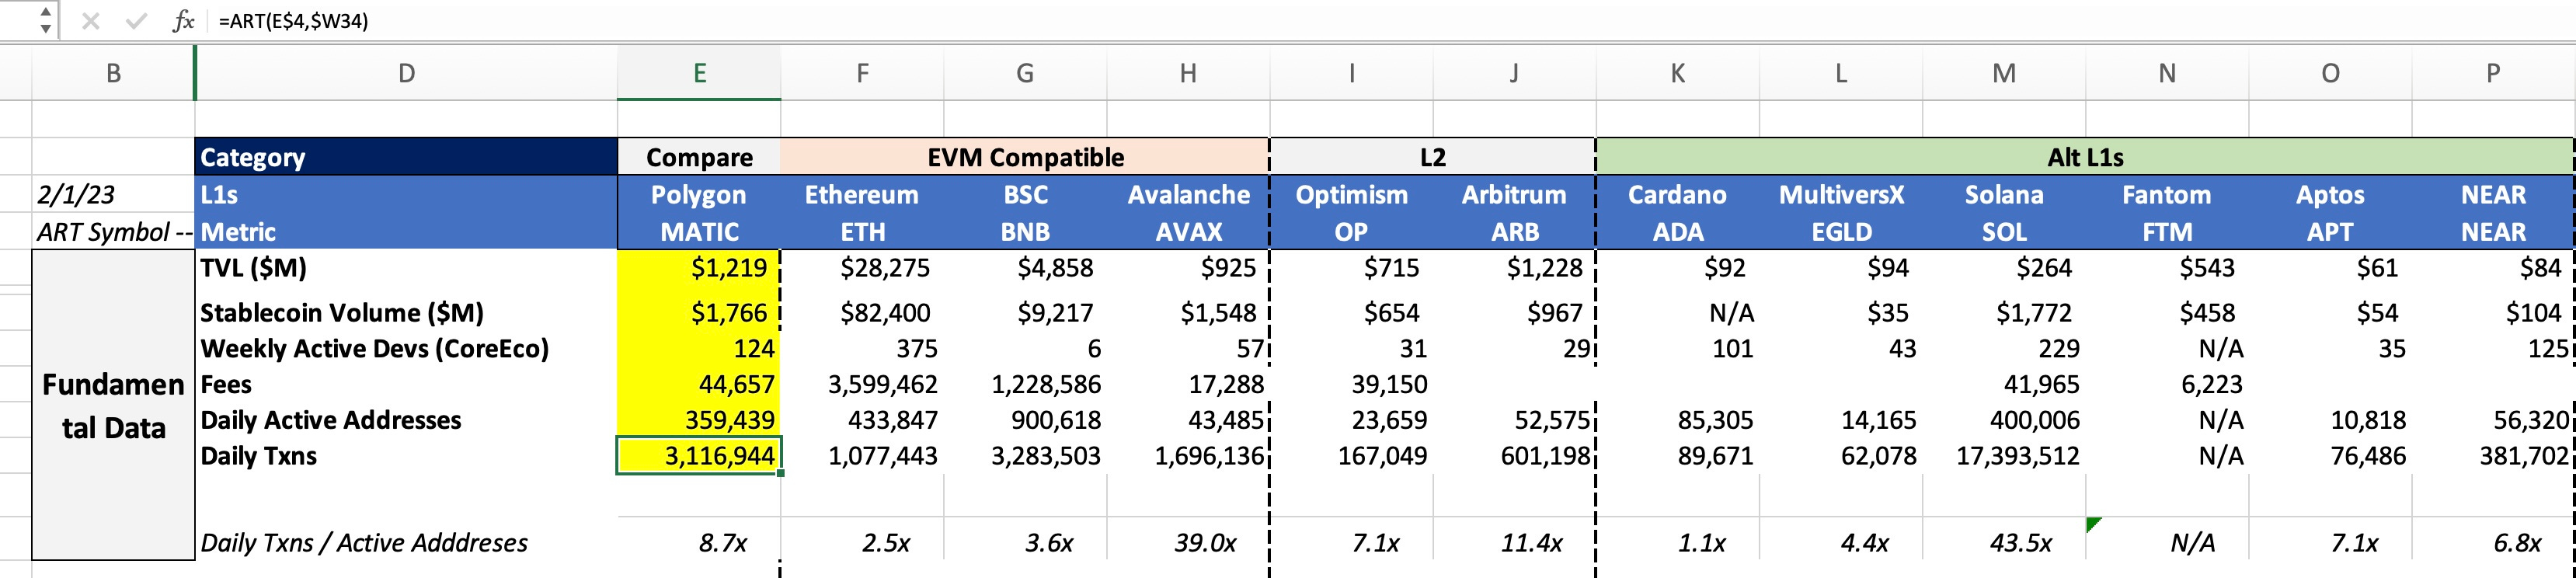Click the green error triangle in Fantom ratio cell
The height and width of the screenshot is (578, 2576).
(2095, 524)
